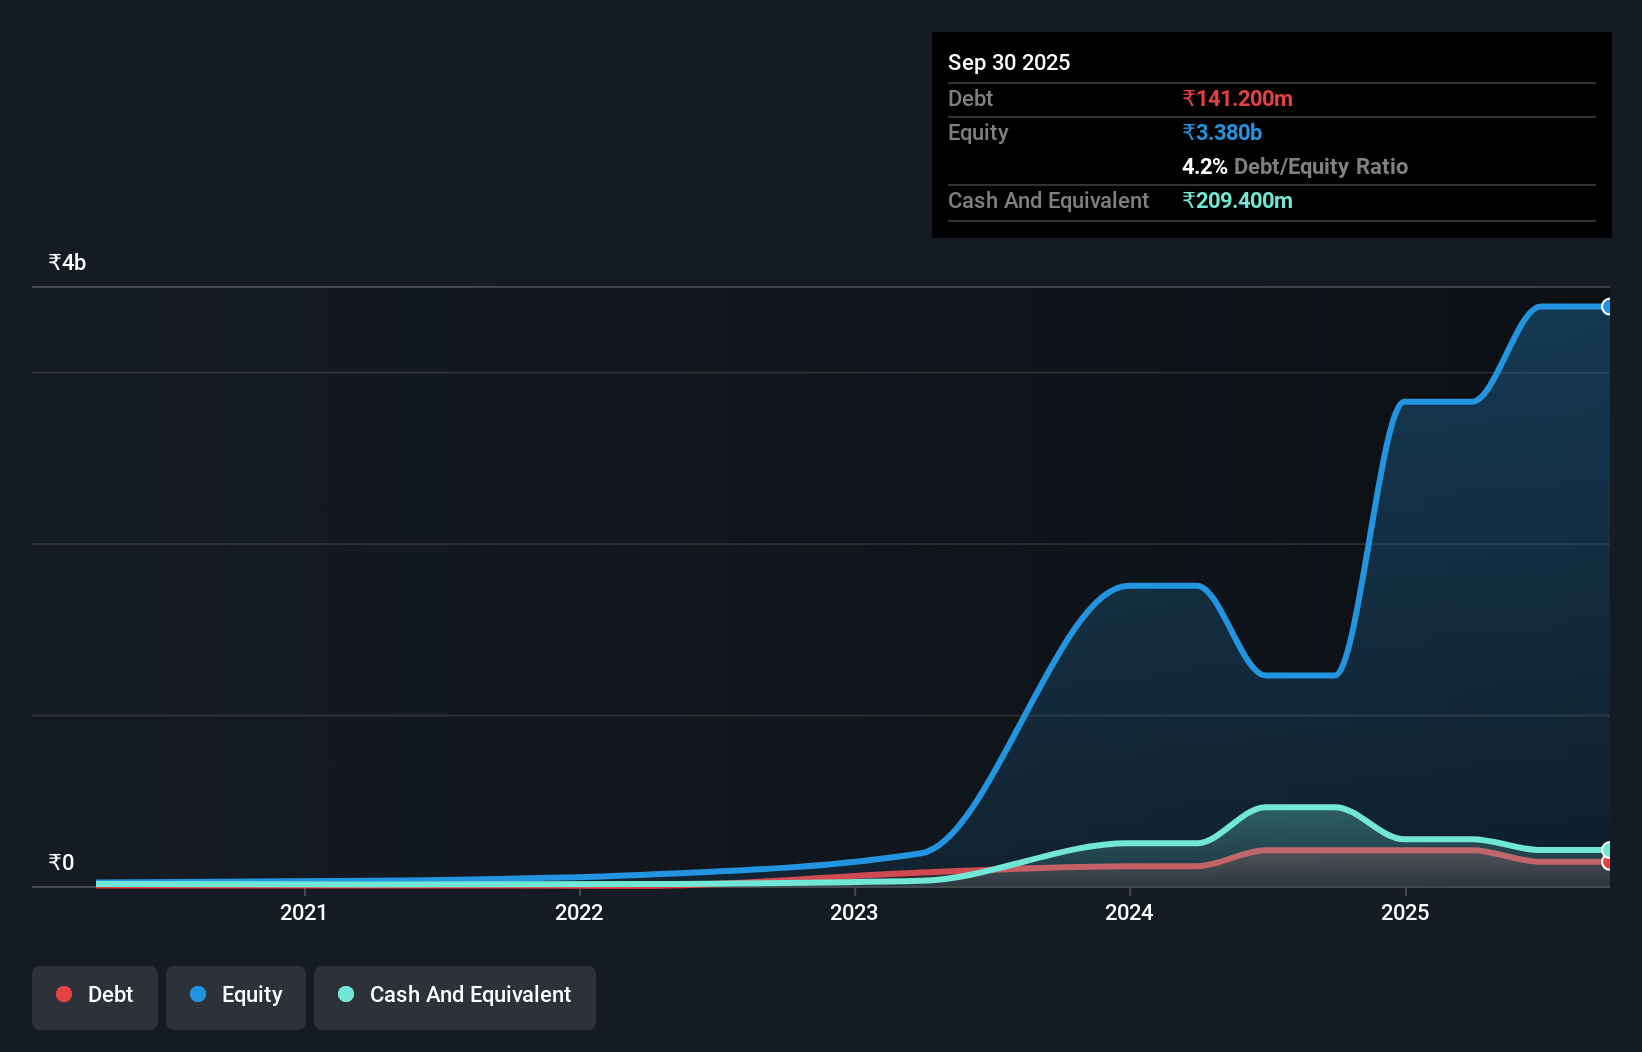Expand the Sep 30 2025 tooltip header
1642x1052 pixels.
tap(1009, 62)
